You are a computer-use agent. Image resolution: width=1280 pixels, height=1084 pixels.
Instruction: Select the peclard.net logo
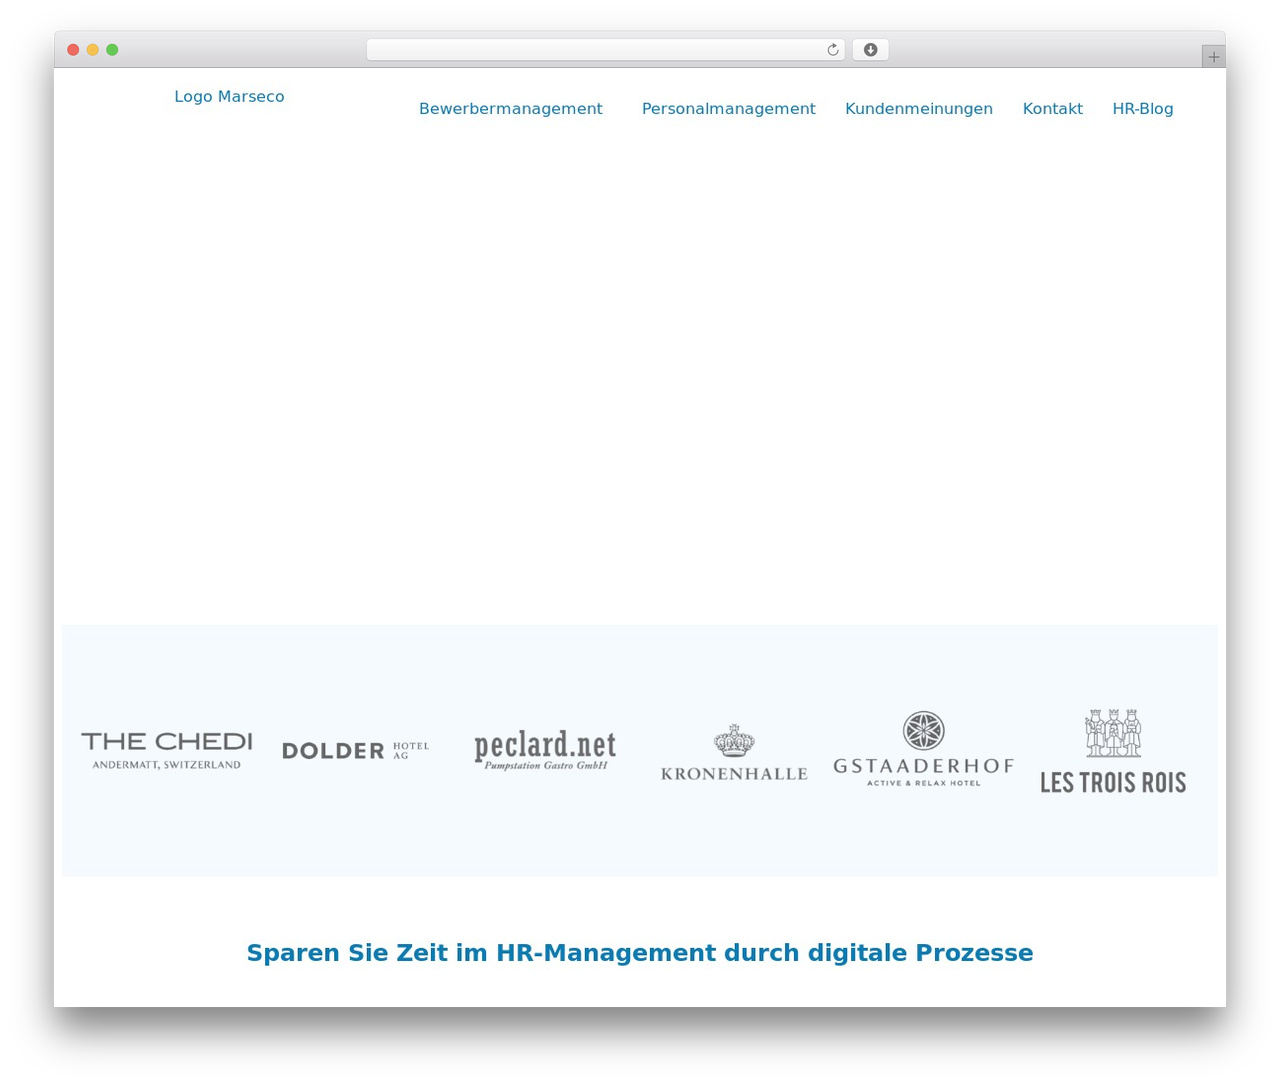(545, 750)
